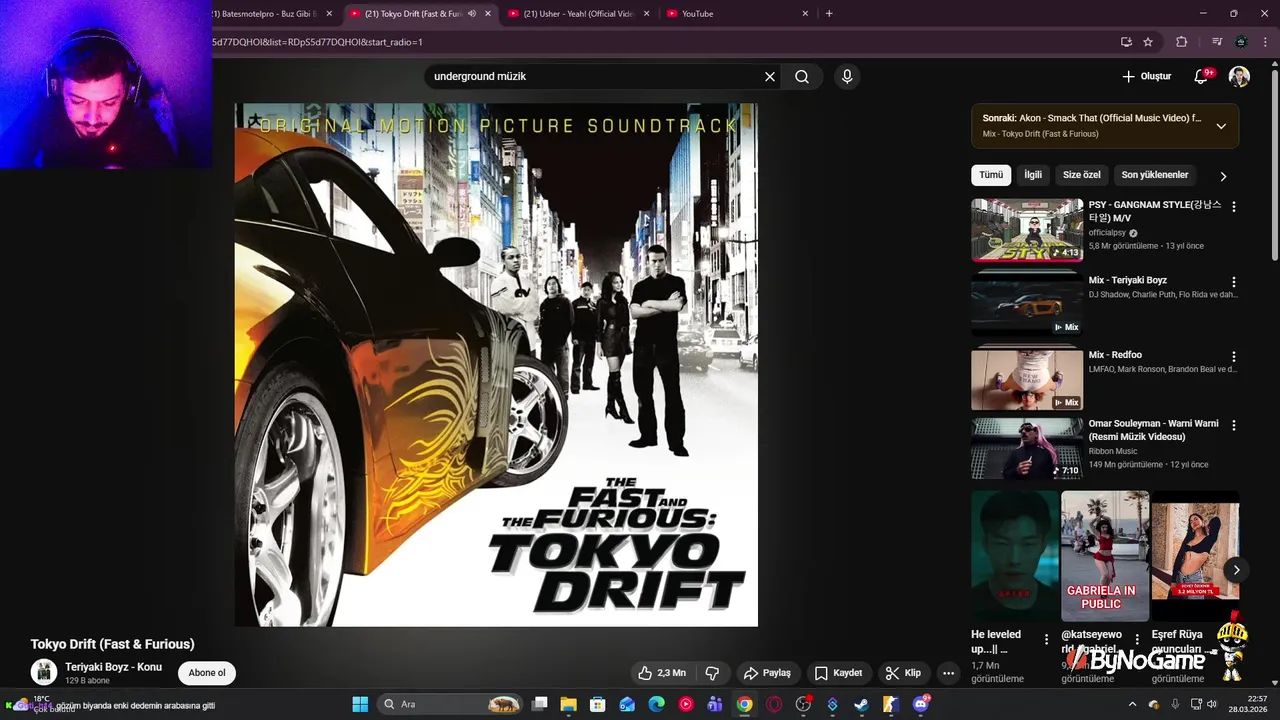Click the Paylaş share button

767,673
